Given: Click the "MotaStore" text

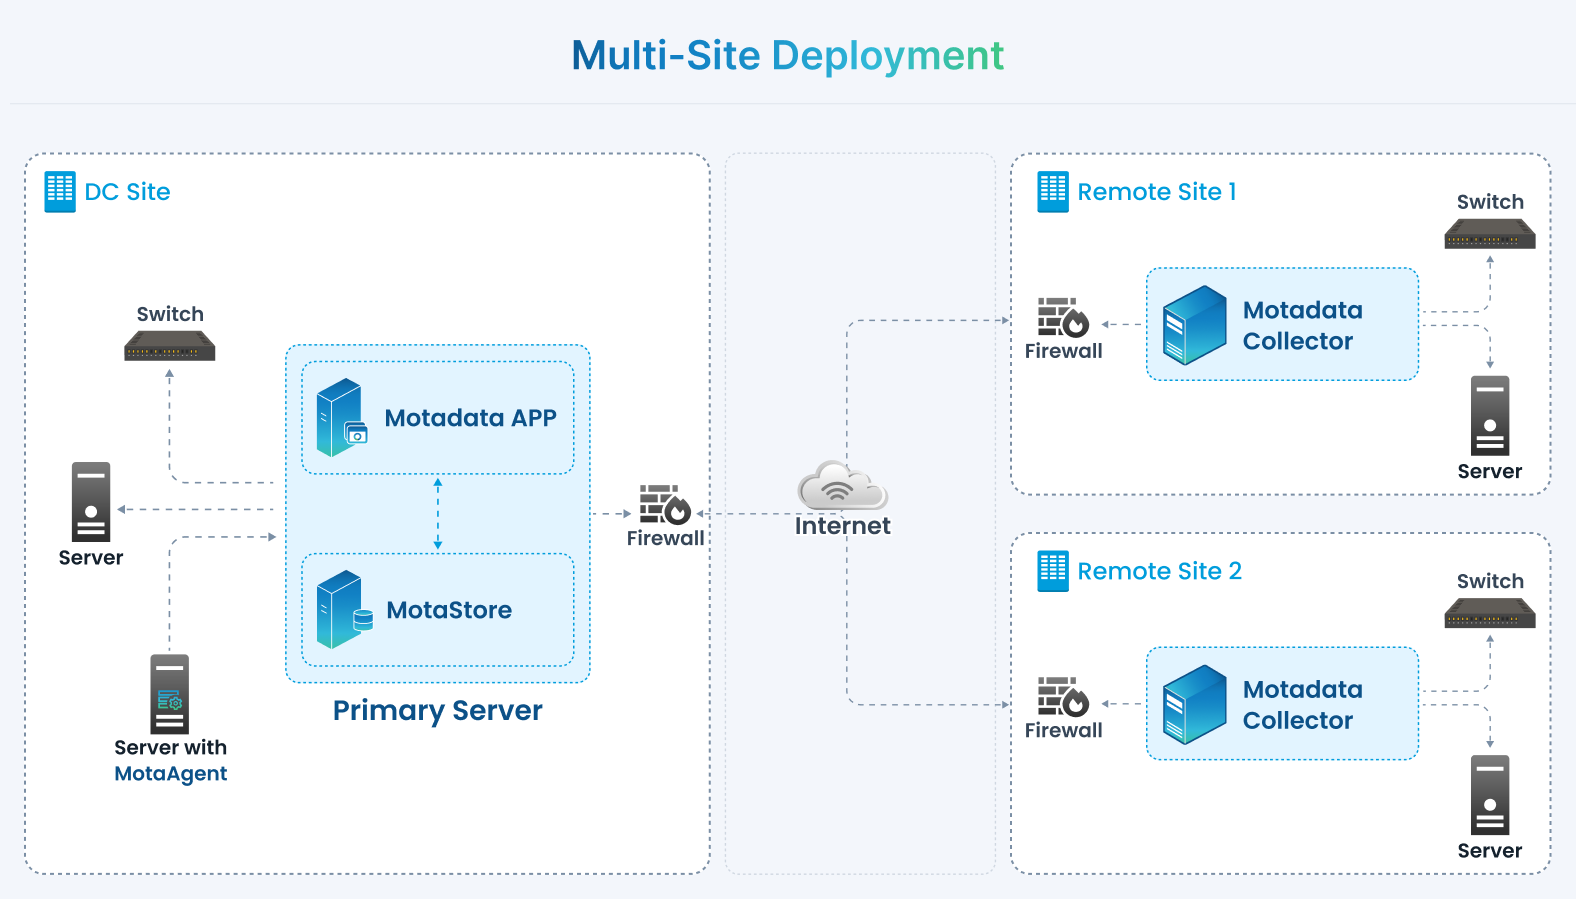Looking at the screenshot, I should tap(449, 610).
